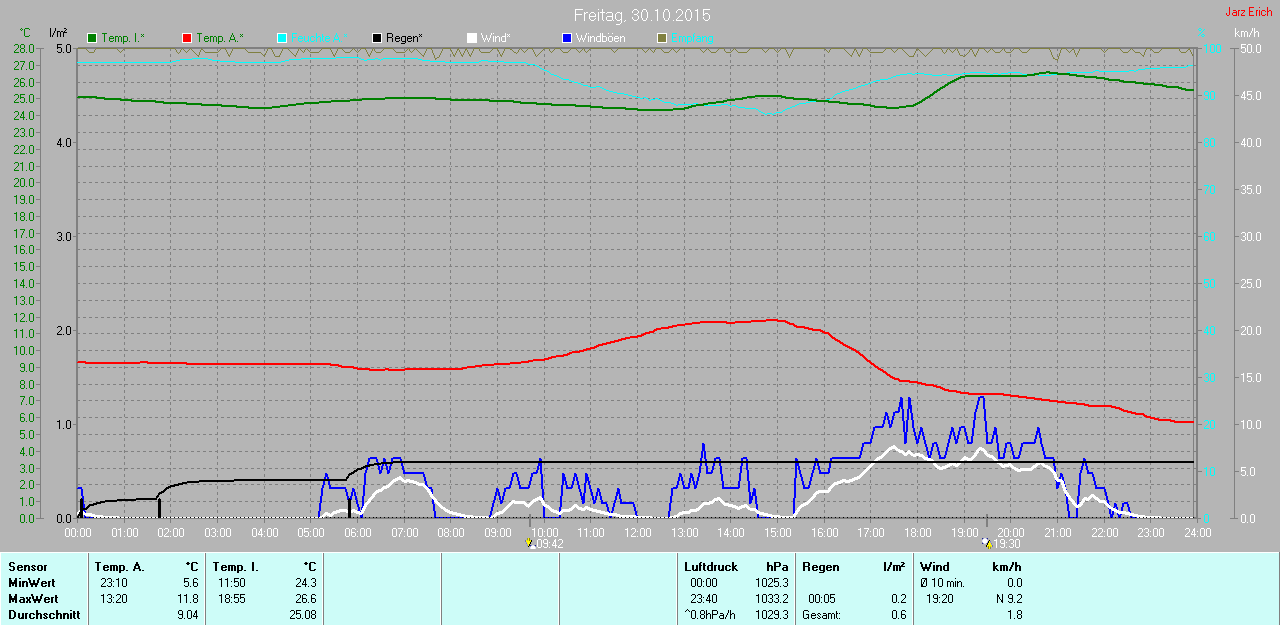Click the average wind value 1.8

click(x=1013, y=615)
